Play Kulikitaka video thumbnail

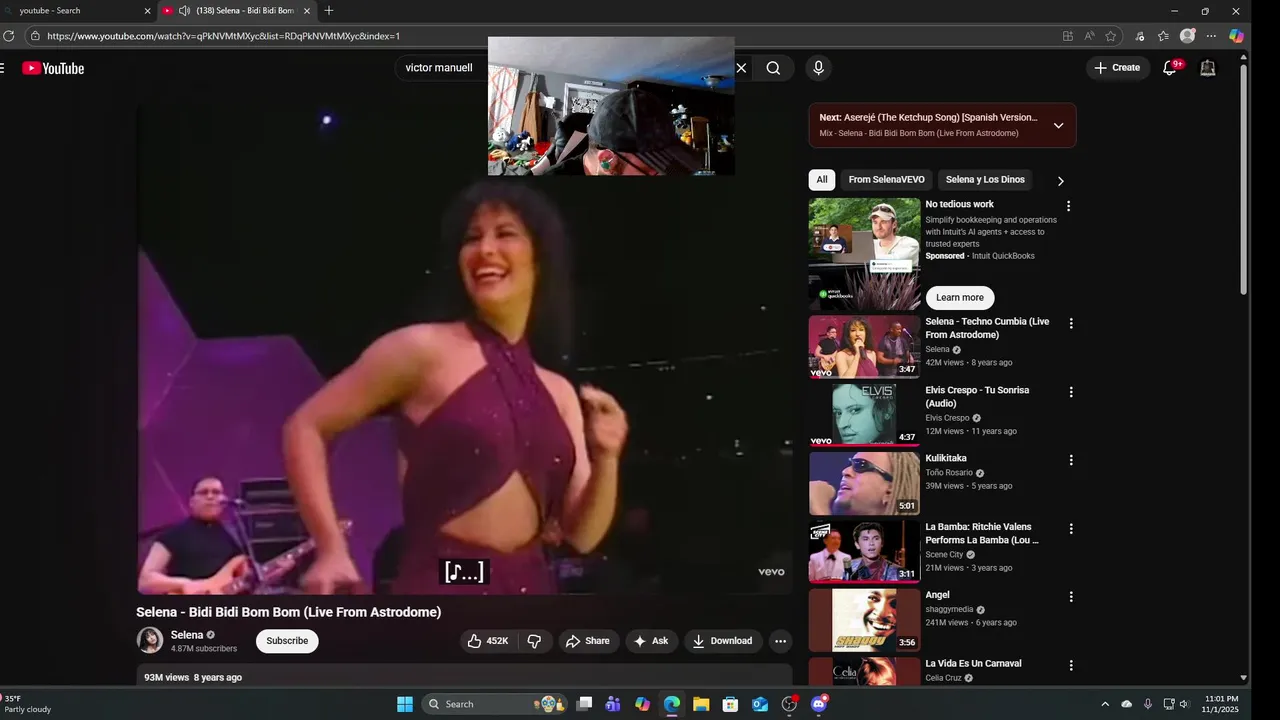864,483
